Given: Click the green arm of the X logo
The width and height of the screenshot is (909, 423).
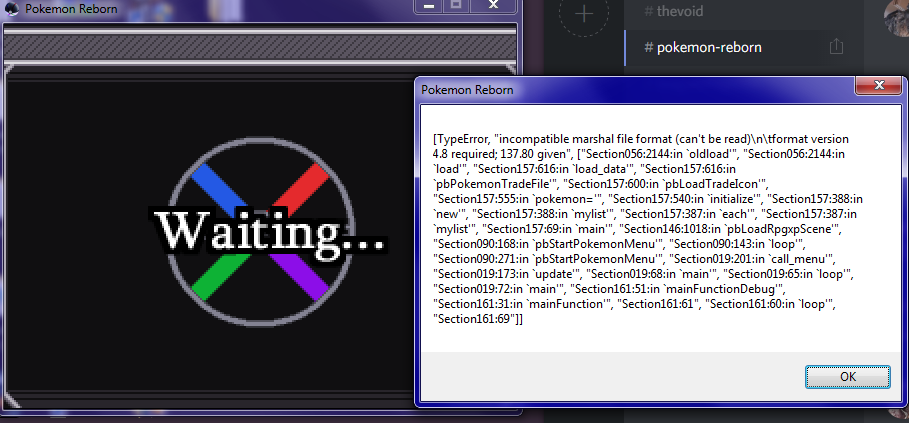Looking at the screenshot, I should tap(220, 277).
